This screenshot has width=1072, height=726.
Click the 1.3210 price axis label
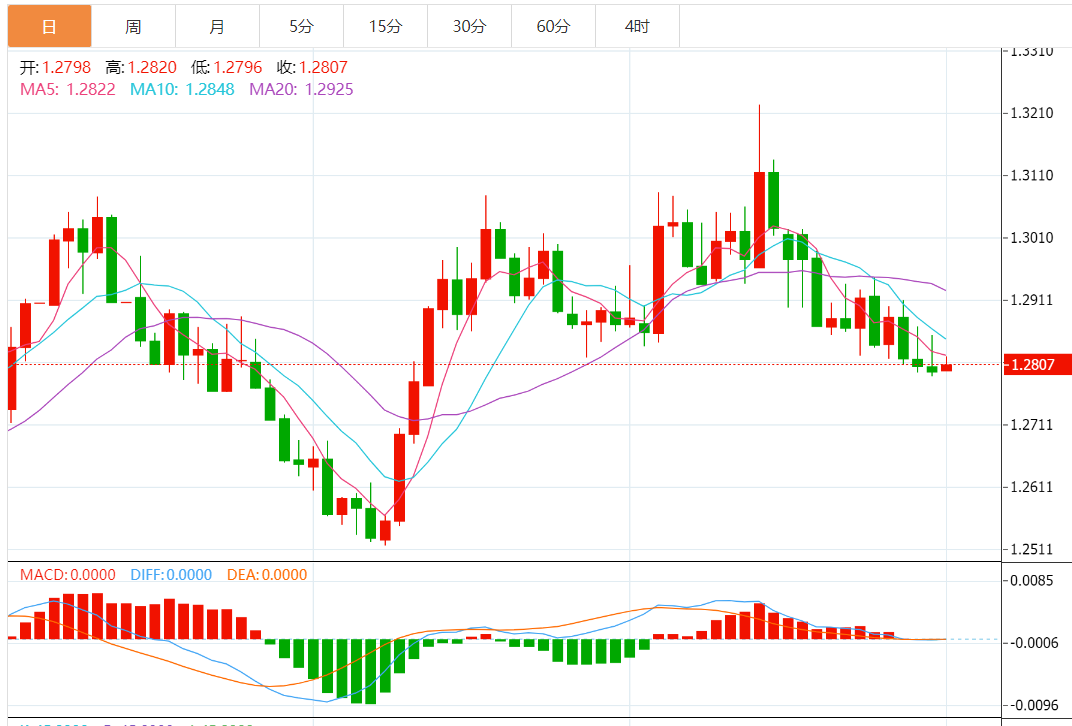[1032, 113]
